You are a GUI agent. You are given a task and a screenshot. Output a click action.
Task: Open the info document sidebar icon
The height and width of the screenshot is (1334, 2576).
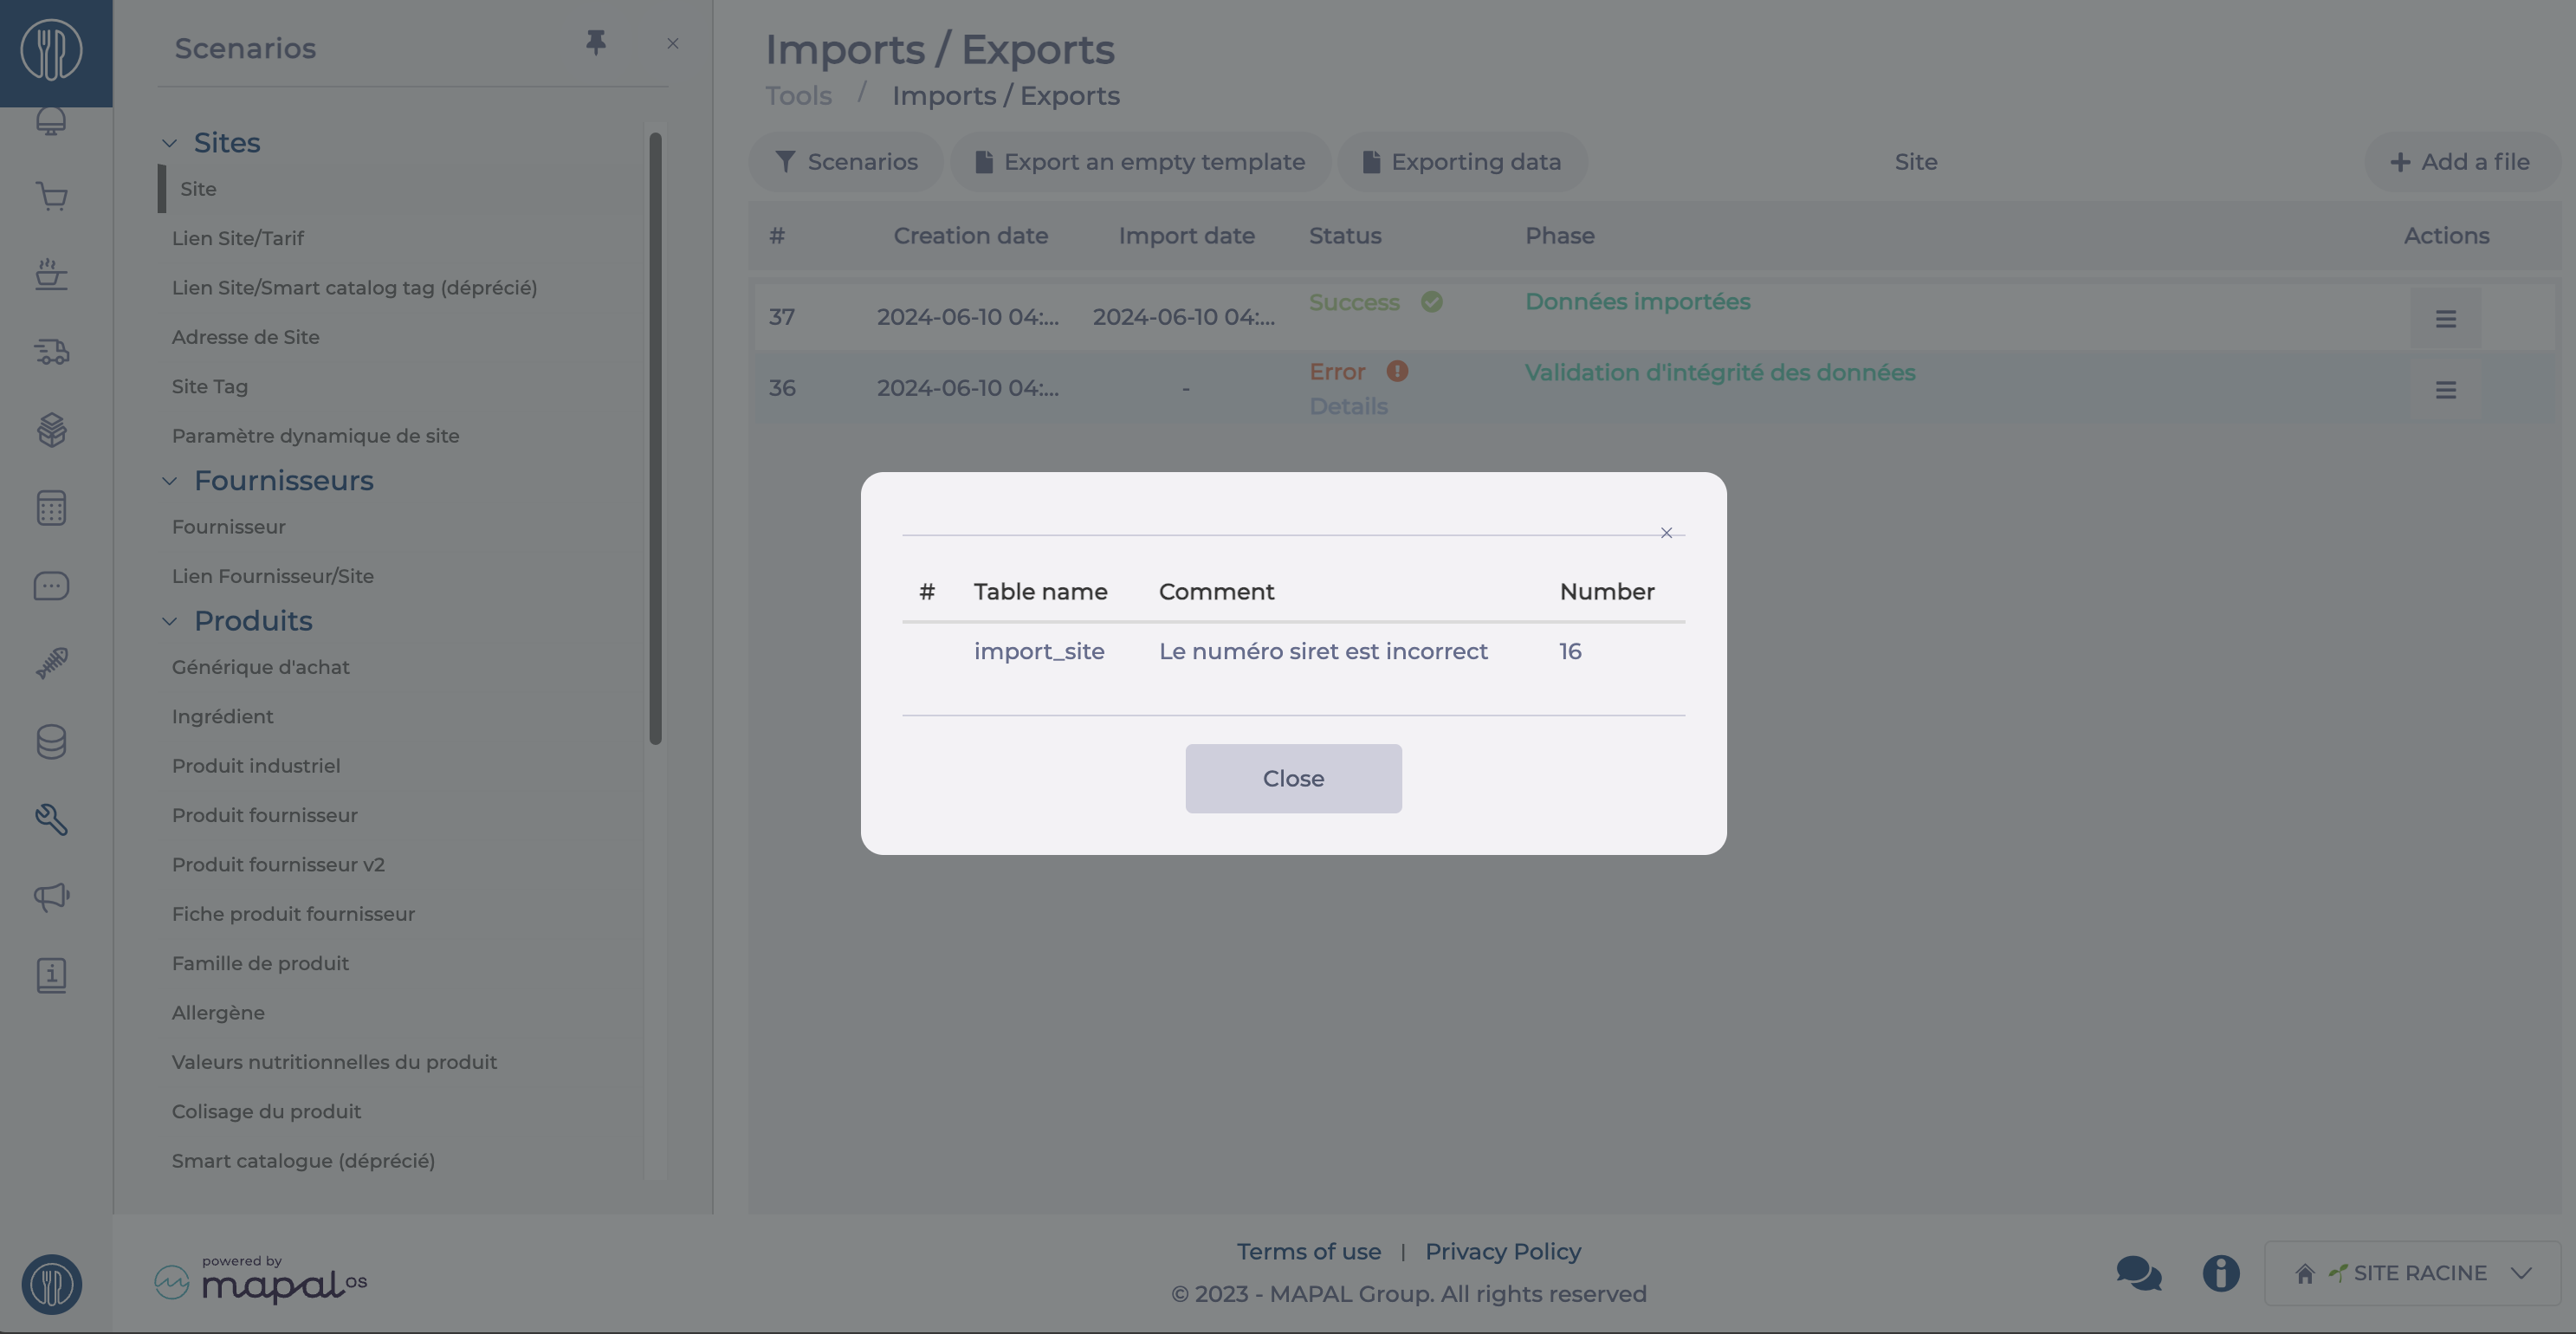[x=51, y=975]
